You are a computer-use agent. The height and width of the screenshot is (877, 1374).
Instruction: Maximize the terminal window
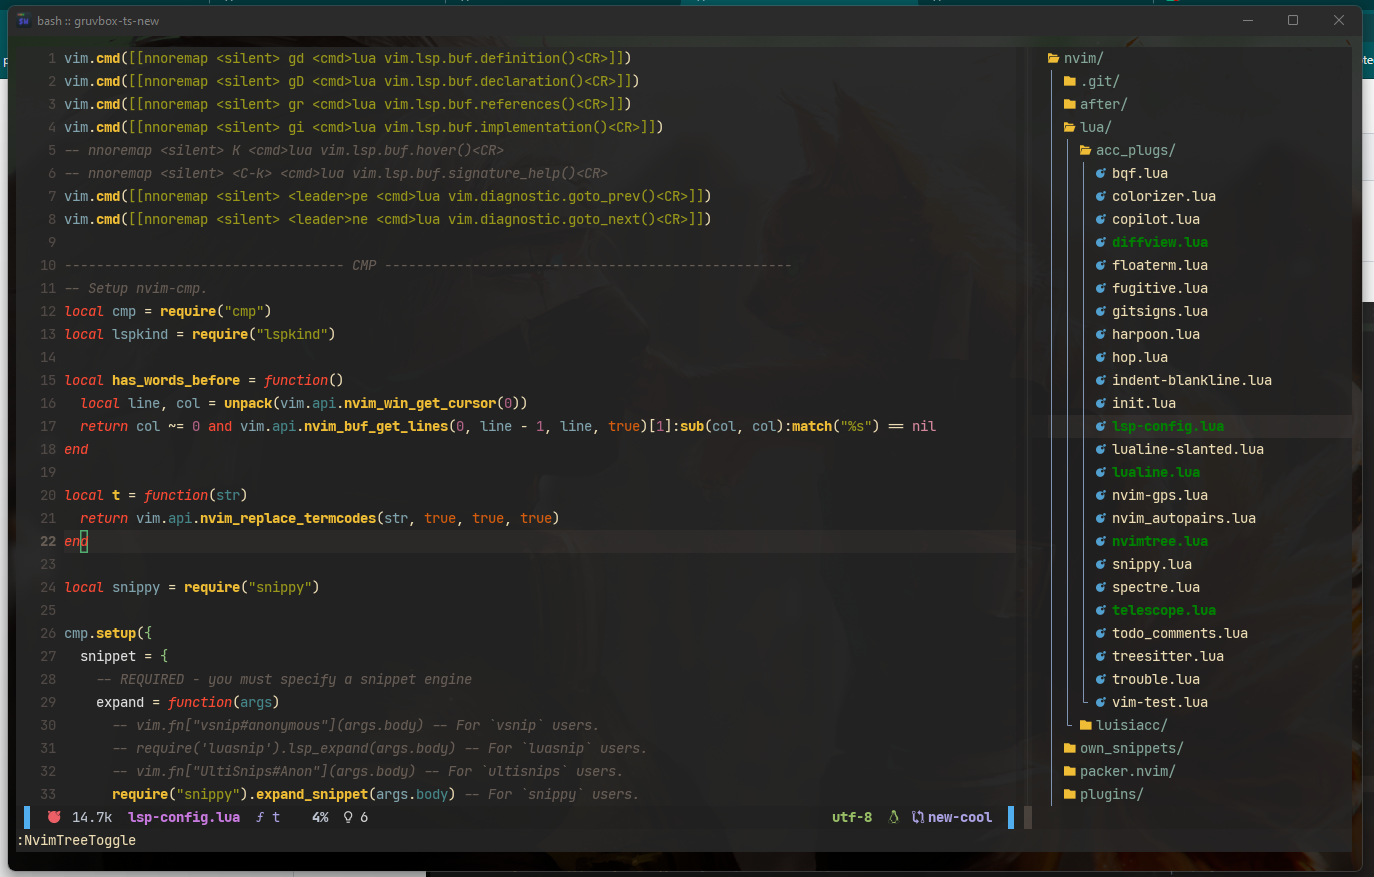coord(1293,20)
